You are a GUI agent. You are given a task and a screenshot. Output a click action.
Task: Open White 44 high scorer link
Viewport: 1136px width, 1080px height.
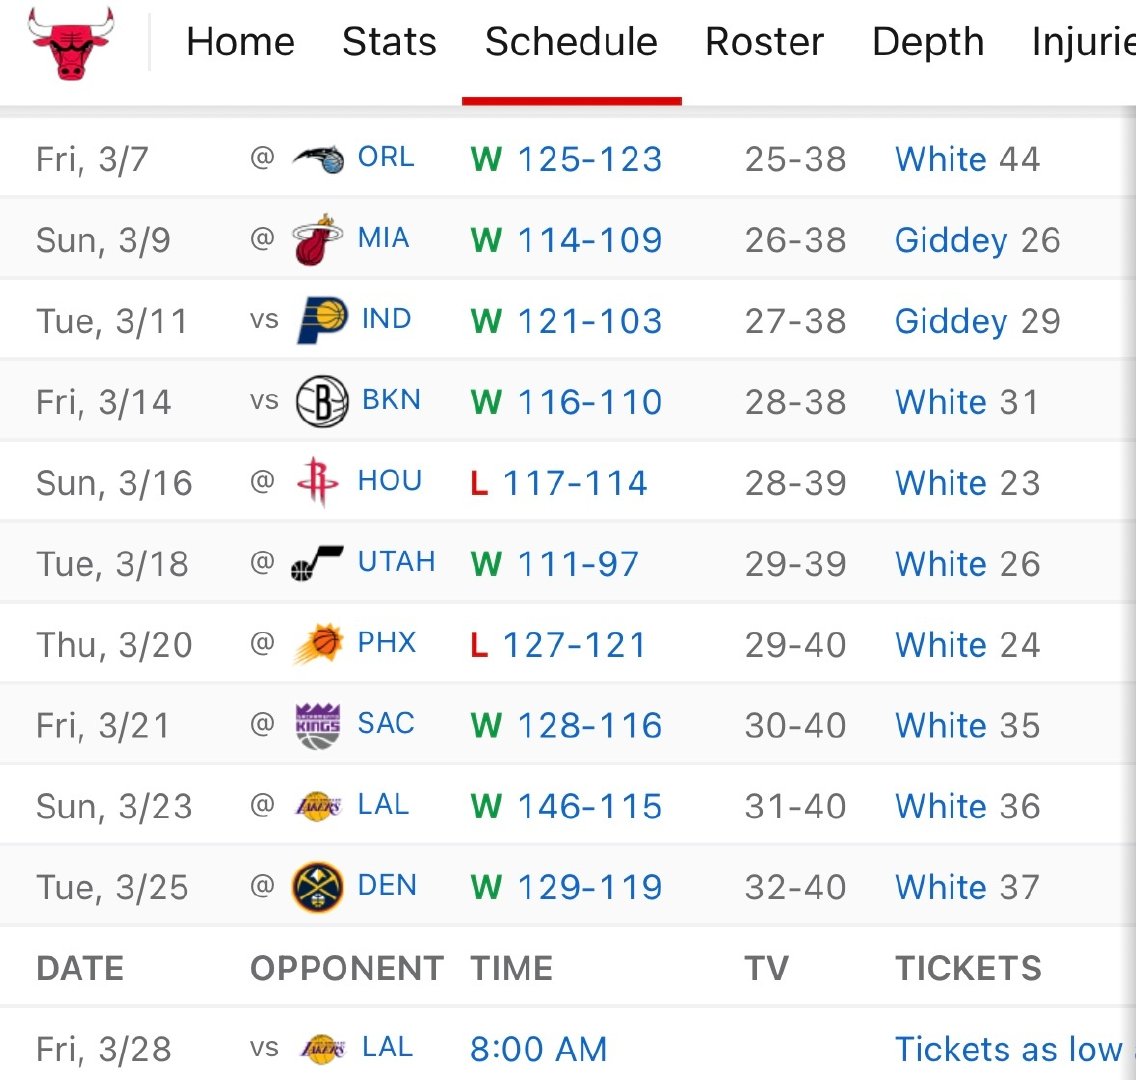tap(967, 159)
